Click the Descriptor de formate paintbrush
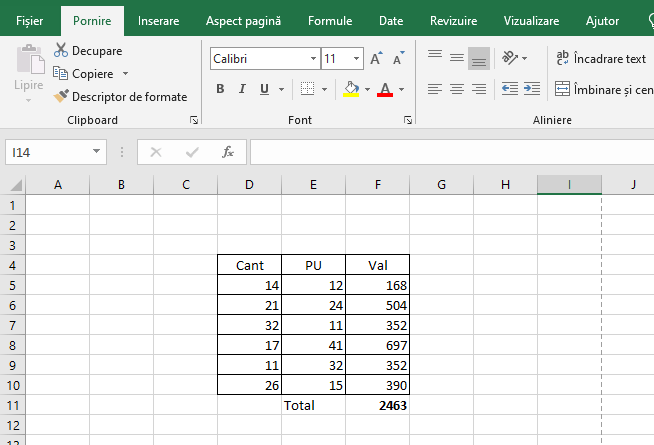 [61, 97]
